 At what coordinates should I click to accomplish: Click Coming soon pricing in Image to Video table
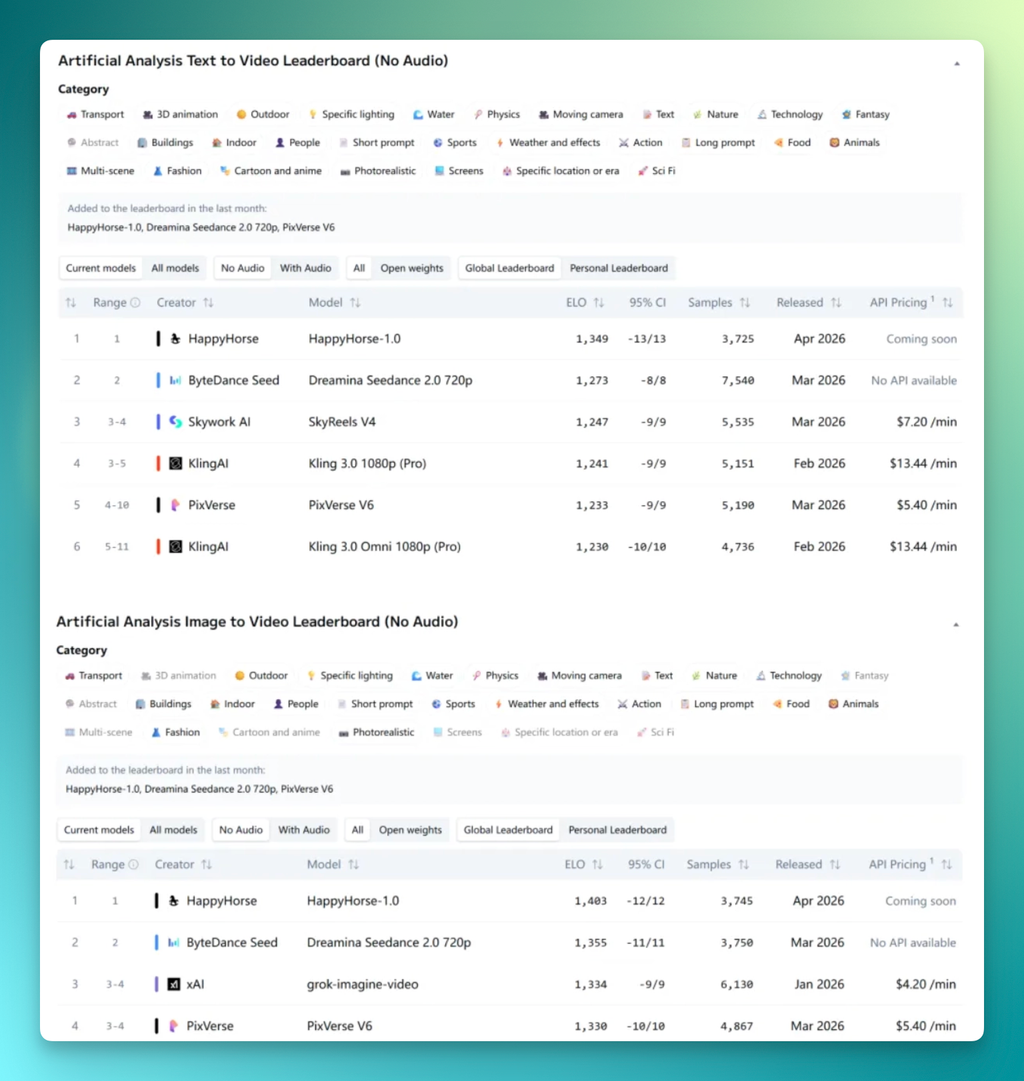click(x=921, y=901)
